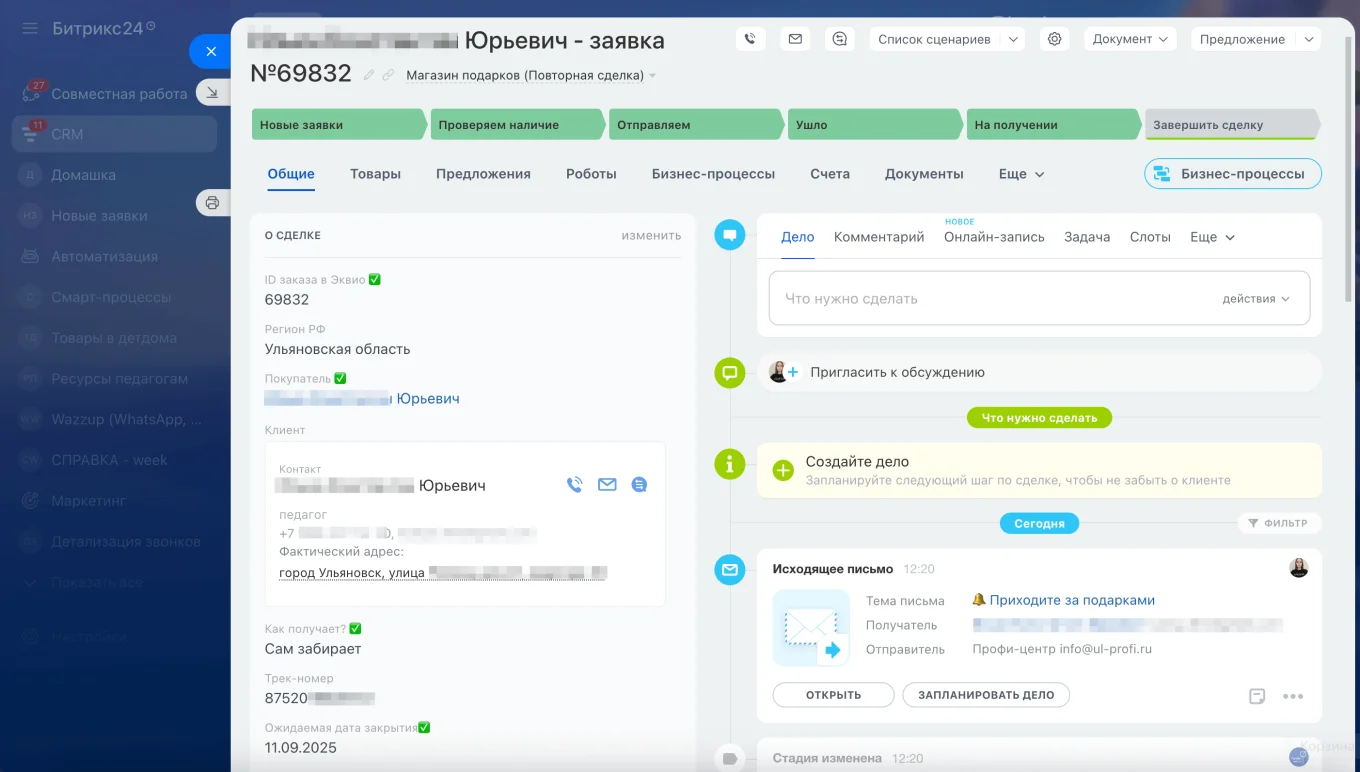Open the Бизнес-процессы tab
The image size is (1360, 772).
pos(713,174)
